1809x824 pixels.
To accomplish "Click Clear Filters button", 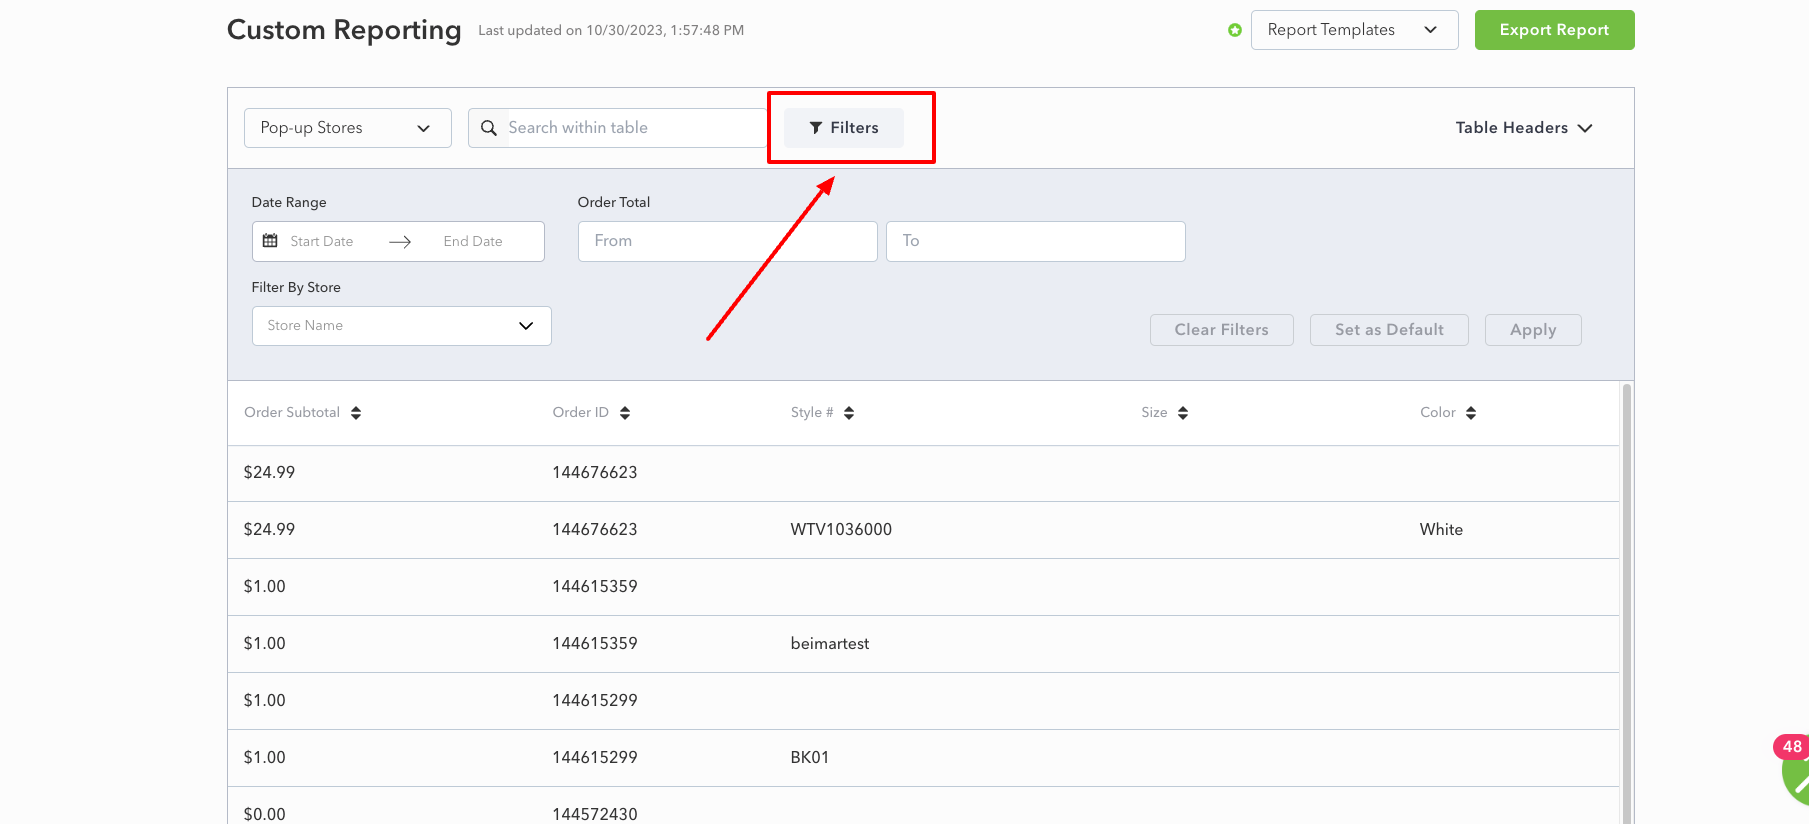I will [x=1221, y=330].
